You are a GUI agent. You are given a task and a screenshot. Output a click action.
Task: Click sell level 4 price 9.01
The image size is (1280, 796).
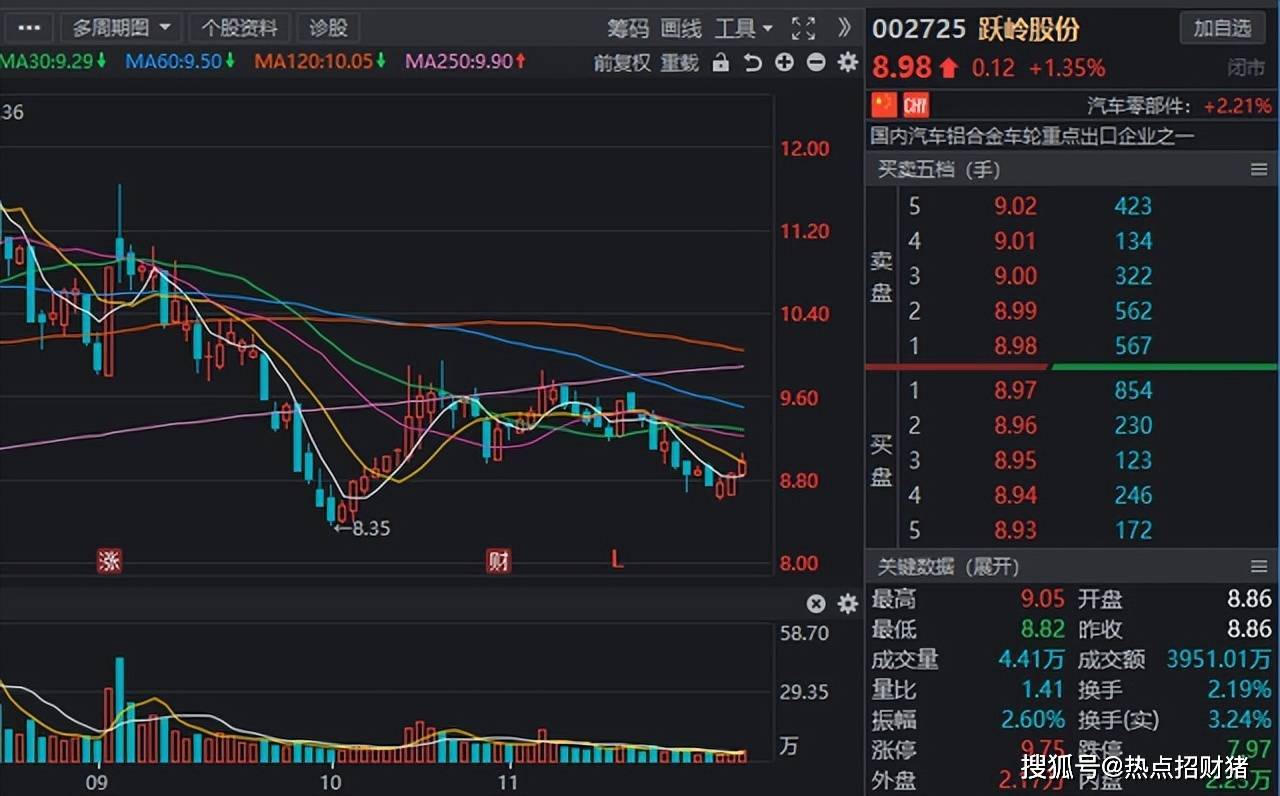[1015, 241]
